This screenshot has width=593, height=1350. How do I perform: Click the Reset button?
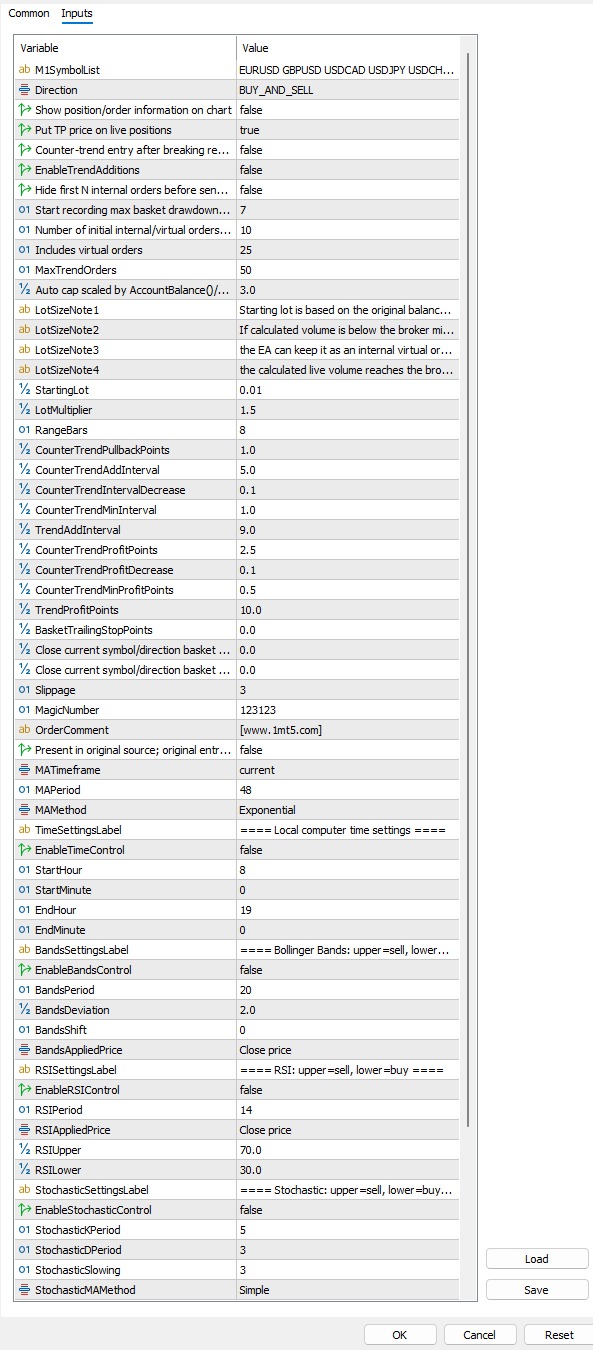(x=559, y=1335)
